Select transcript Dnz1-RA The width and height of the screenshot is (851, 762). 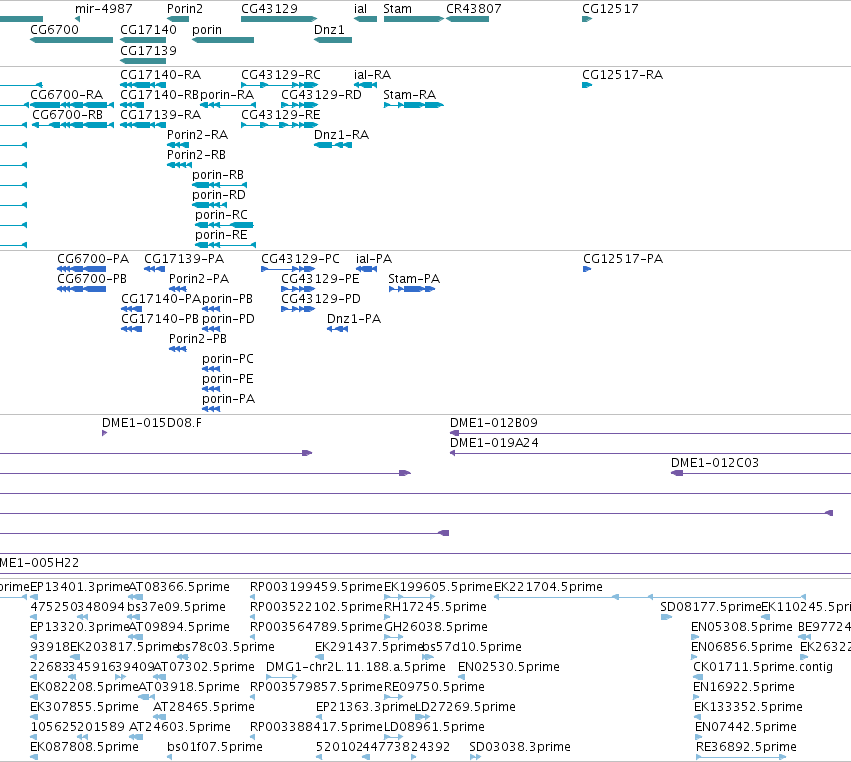click(341, 135)
